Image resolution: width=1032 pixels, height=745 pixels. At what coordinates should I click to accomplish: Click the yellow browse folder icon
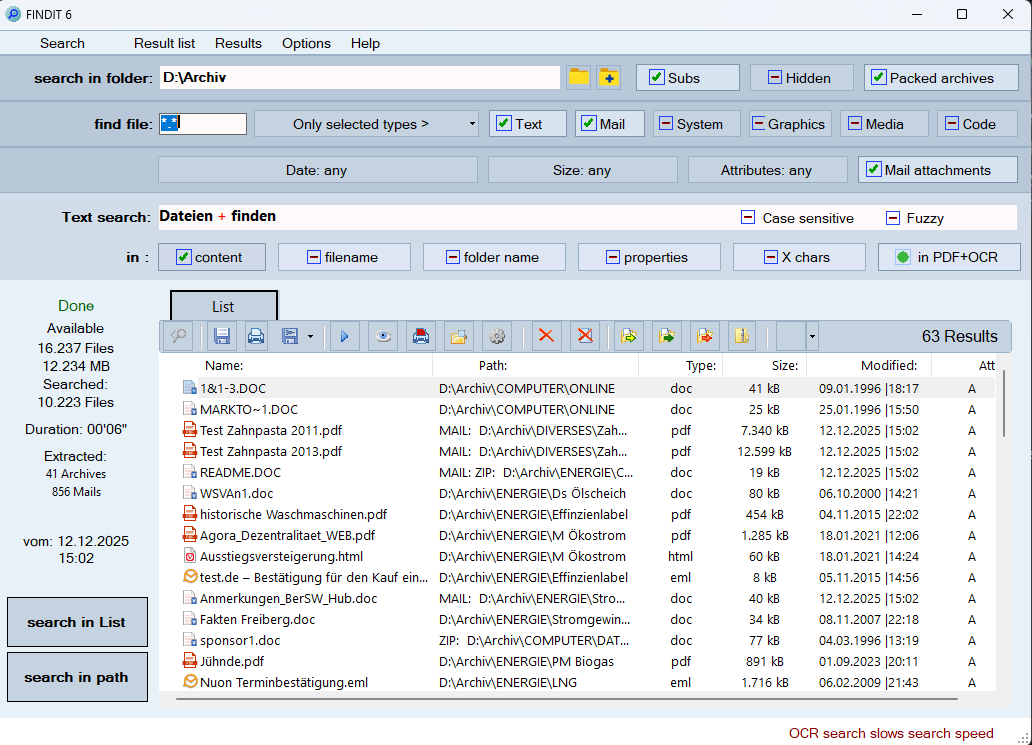click(578, 78)
